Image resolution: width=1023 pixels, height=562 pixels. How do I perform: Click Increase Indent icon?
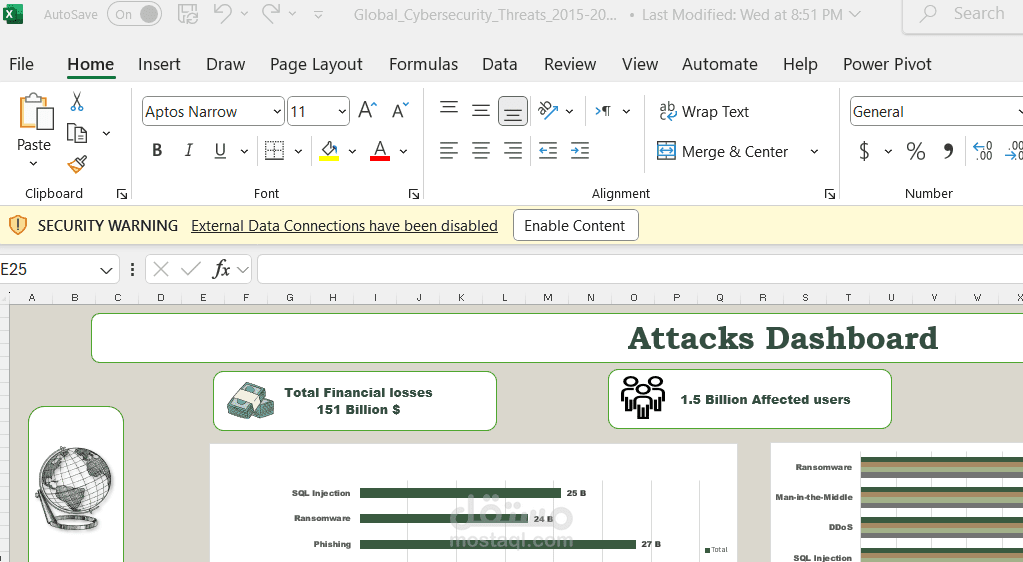point(580,151)
